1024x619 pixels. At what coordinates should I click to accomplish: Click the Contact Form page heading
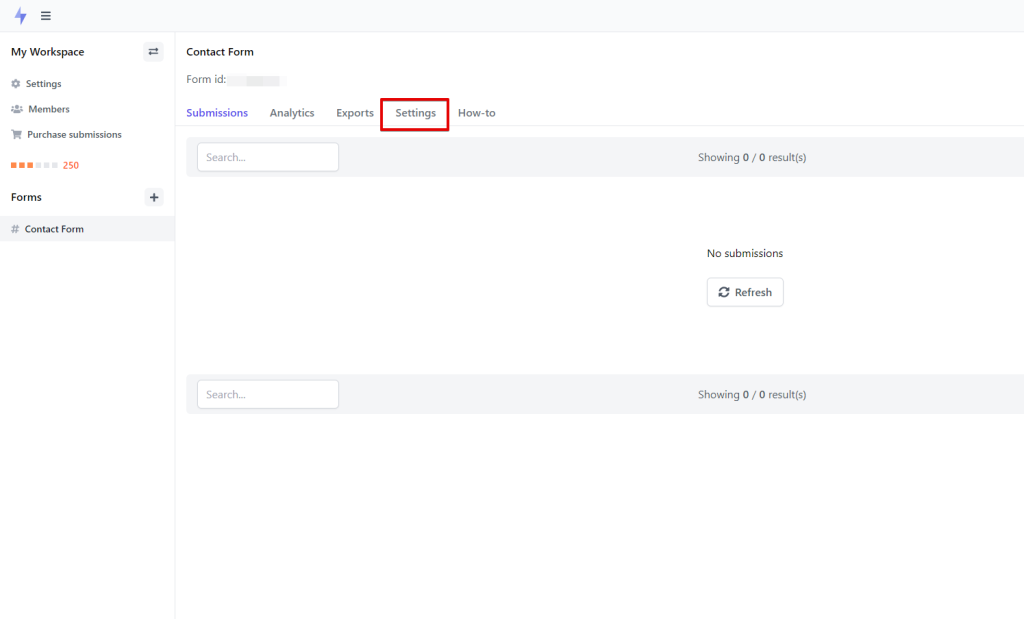(x=220, y=52)
